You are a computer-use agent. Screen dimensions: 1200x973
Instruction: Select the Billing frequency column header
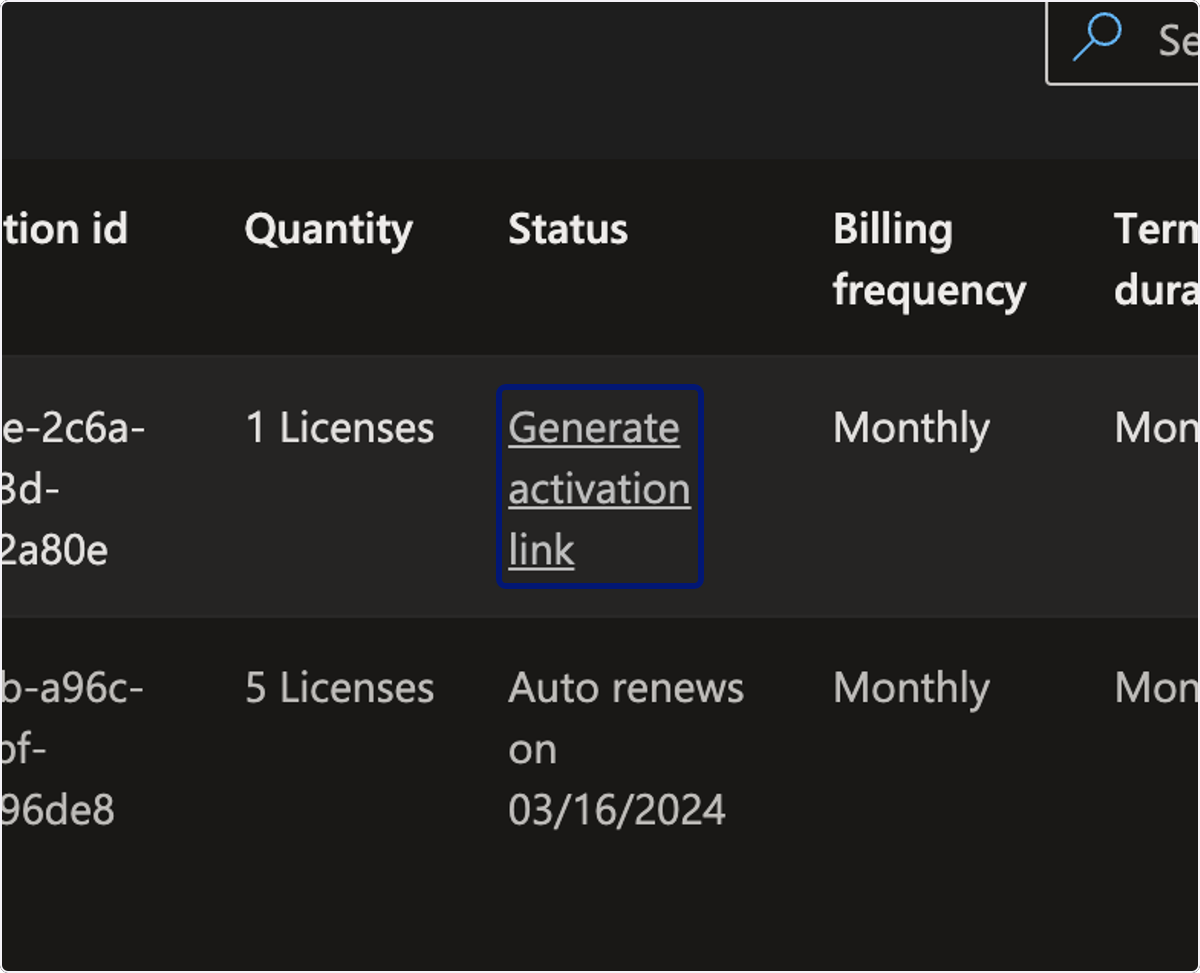[929, 260]
